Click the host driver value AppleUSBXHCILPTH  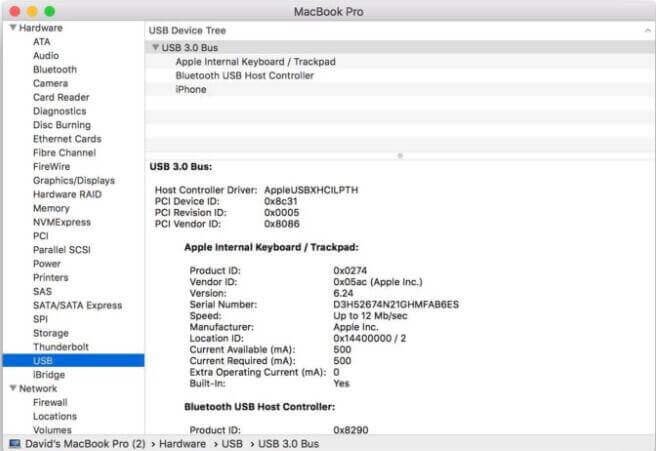pos(311,190)
